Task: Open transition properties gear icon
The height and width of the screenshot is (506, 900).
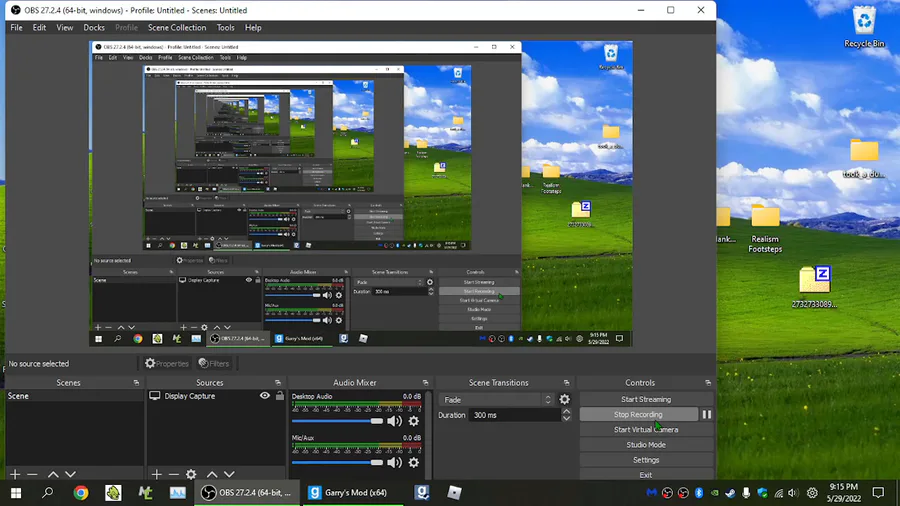Action: pyautogui.click(x=565, y=400)
